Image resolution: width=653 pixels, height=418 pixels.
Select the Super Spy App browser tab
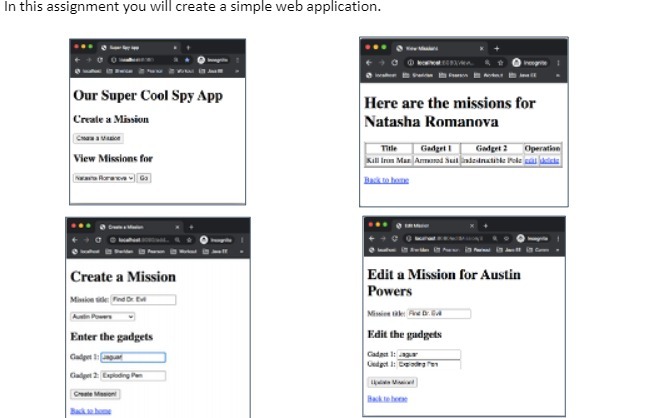[x=140, y=47]
